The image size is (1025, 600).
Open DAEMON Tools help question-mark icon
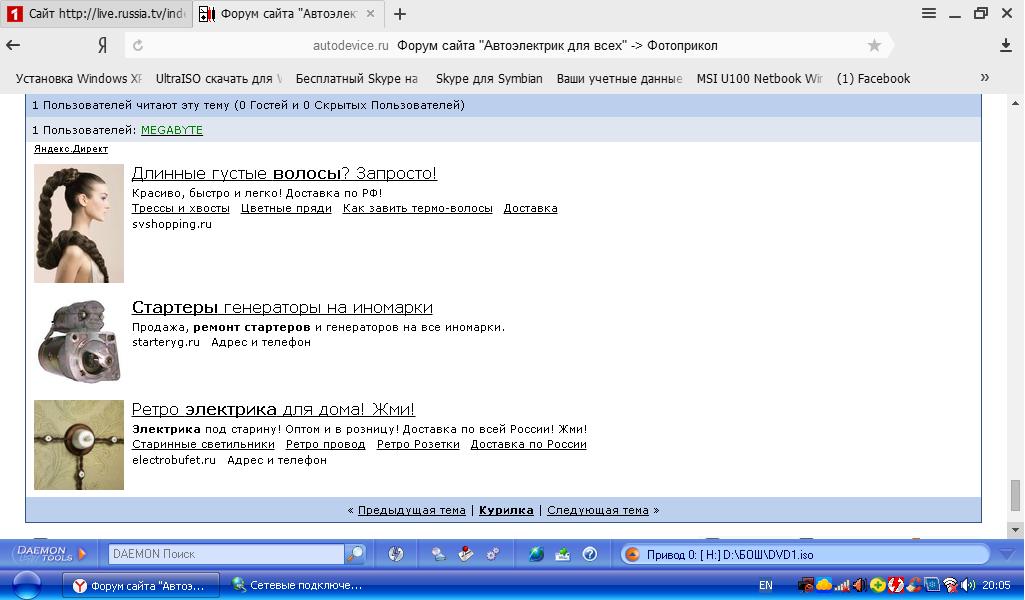point(590,554)
